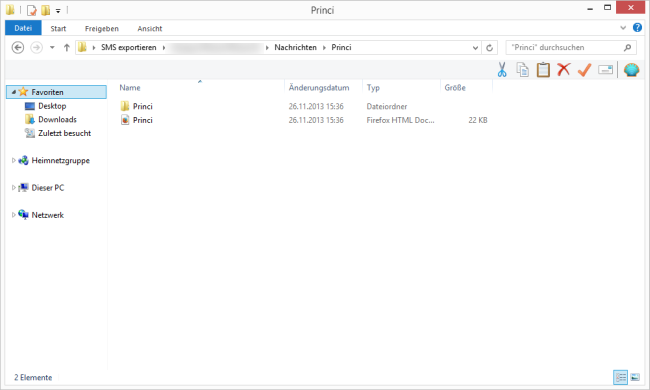Go back with the back arrow
650x390 pixels.
pos(18,48)
